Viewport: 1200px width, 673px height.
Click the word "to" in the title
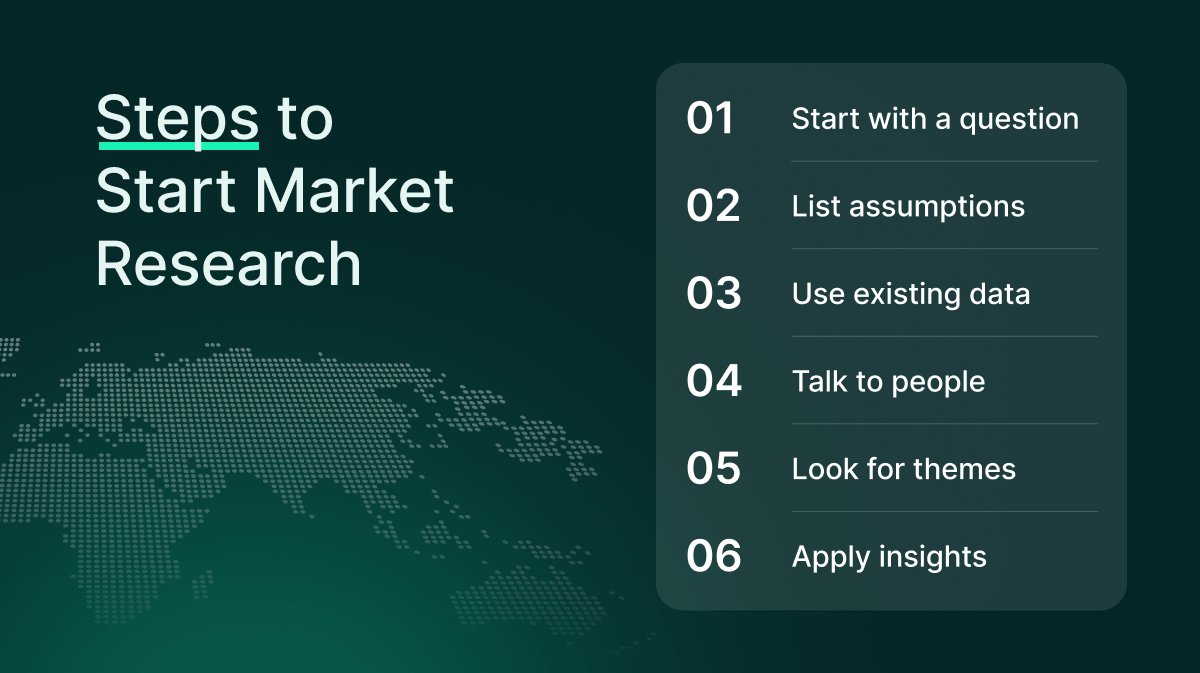[x=304, y=119]
